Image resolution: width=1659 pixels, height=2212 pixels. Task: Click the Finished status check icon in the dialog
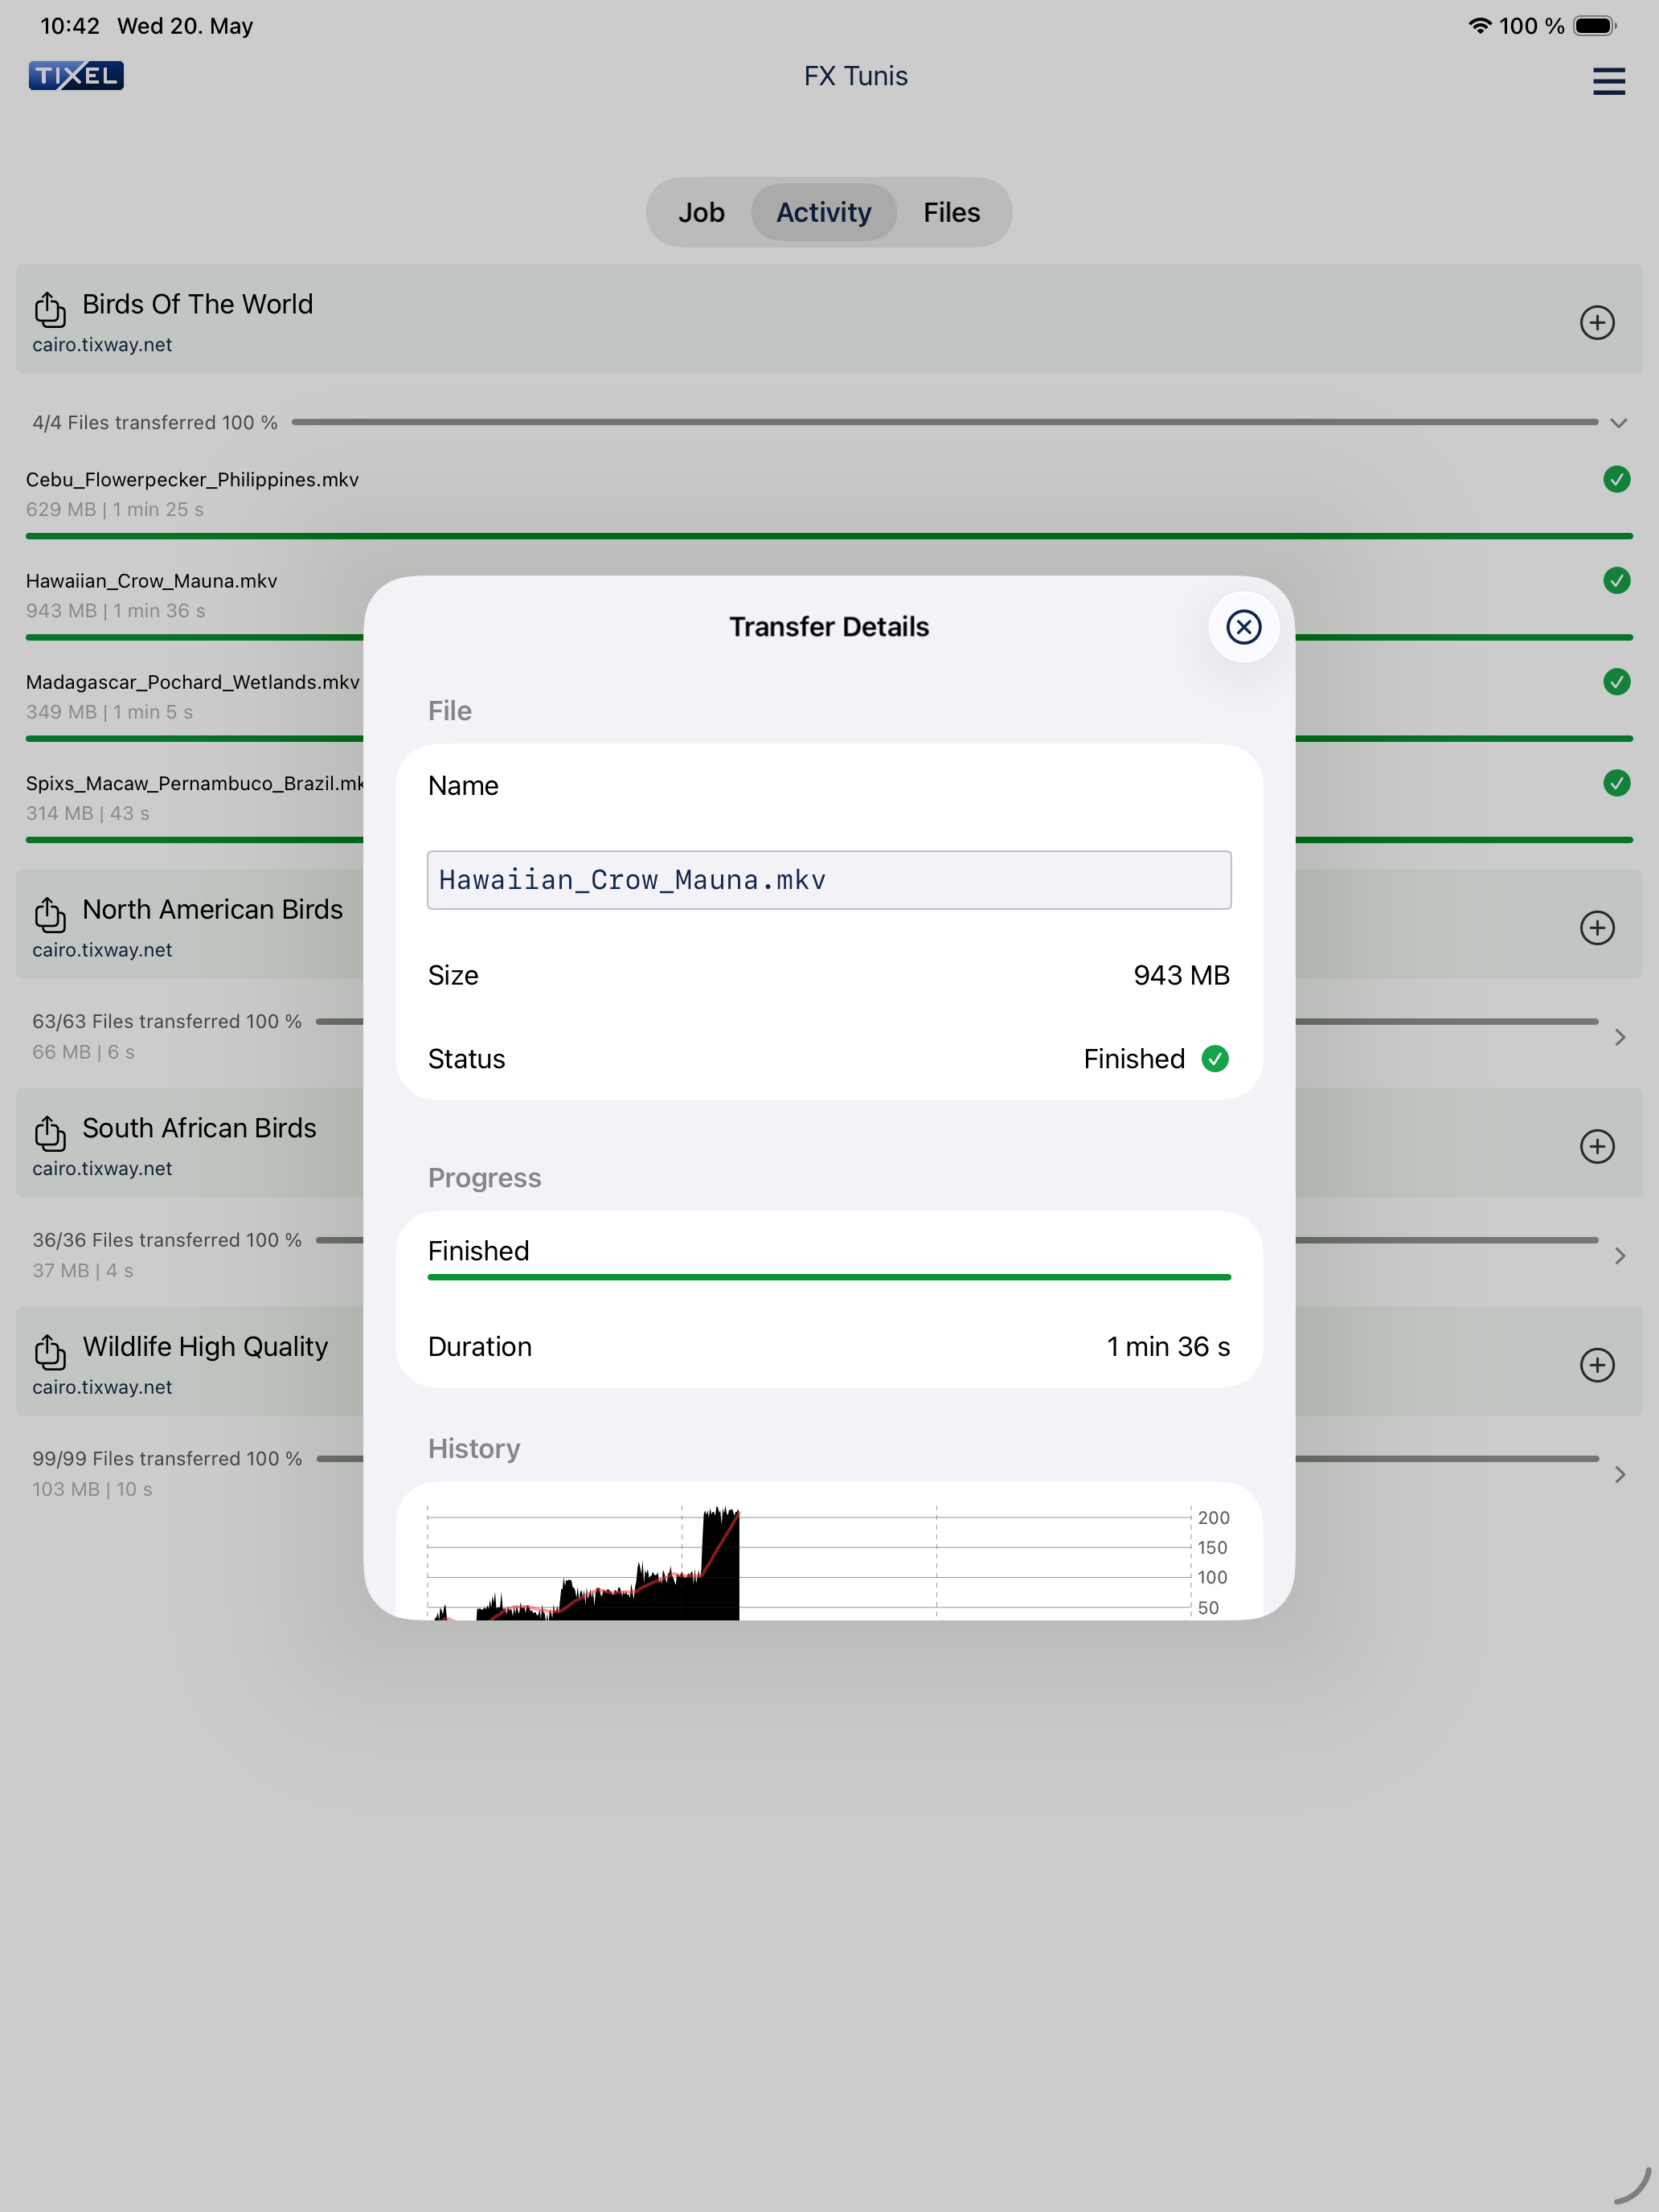pos(1214,1058)
